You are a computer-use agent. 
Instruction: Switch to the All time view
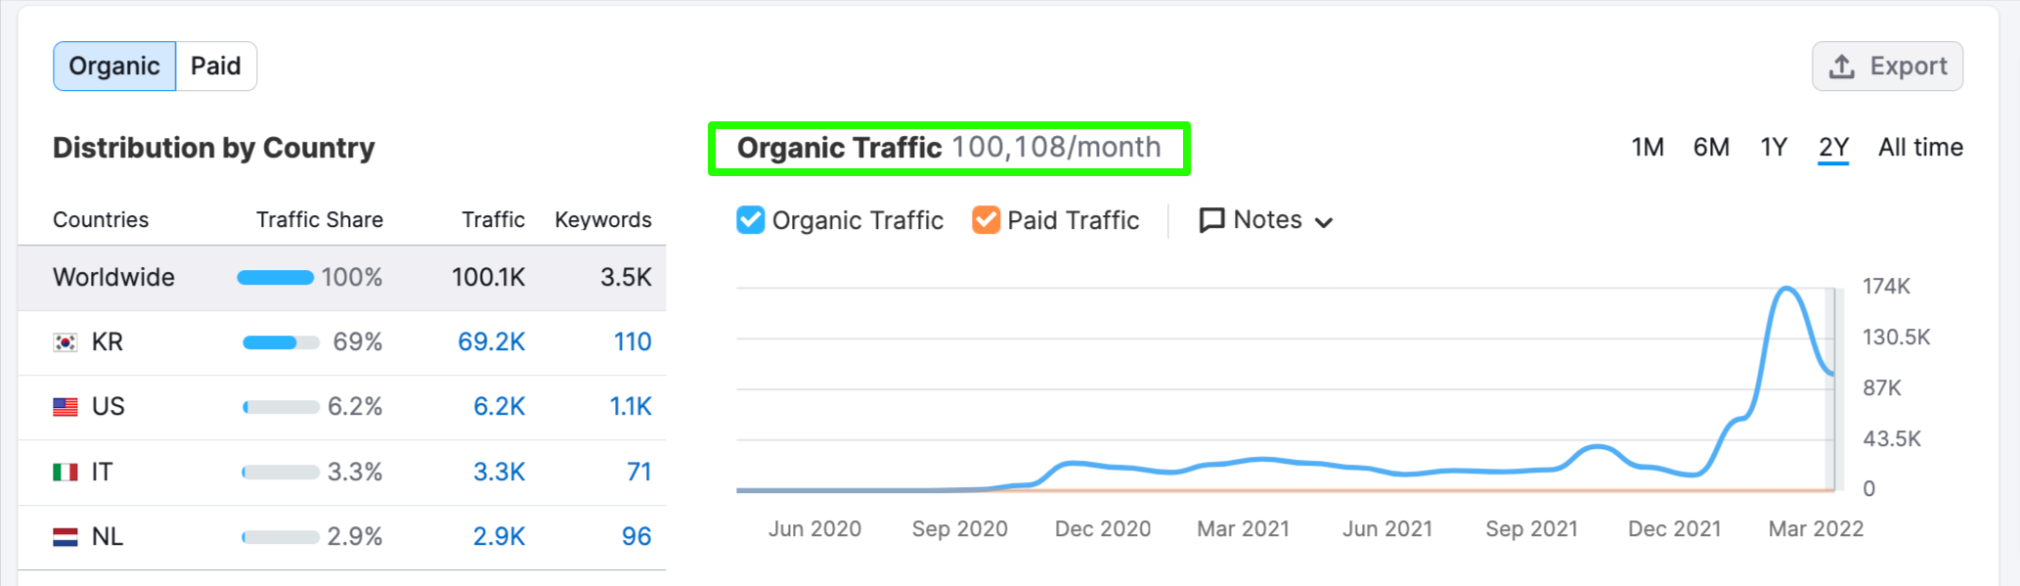pos(1919,147)
